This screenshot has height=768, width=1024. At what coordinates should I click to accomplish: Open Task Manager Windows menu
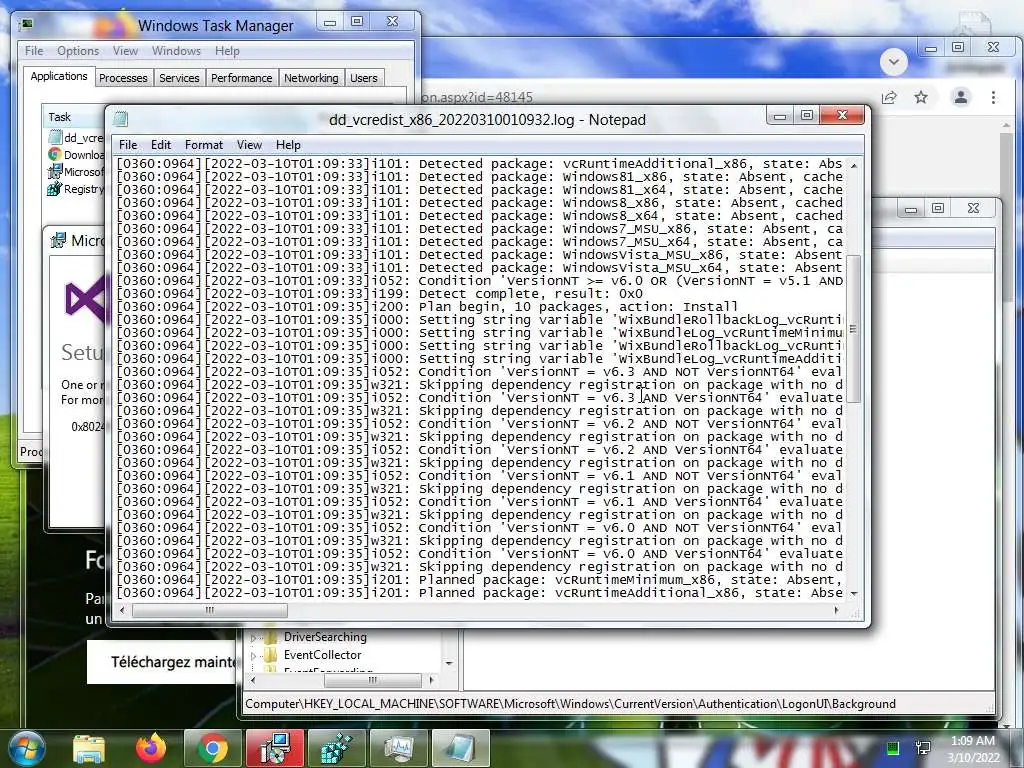176,51
